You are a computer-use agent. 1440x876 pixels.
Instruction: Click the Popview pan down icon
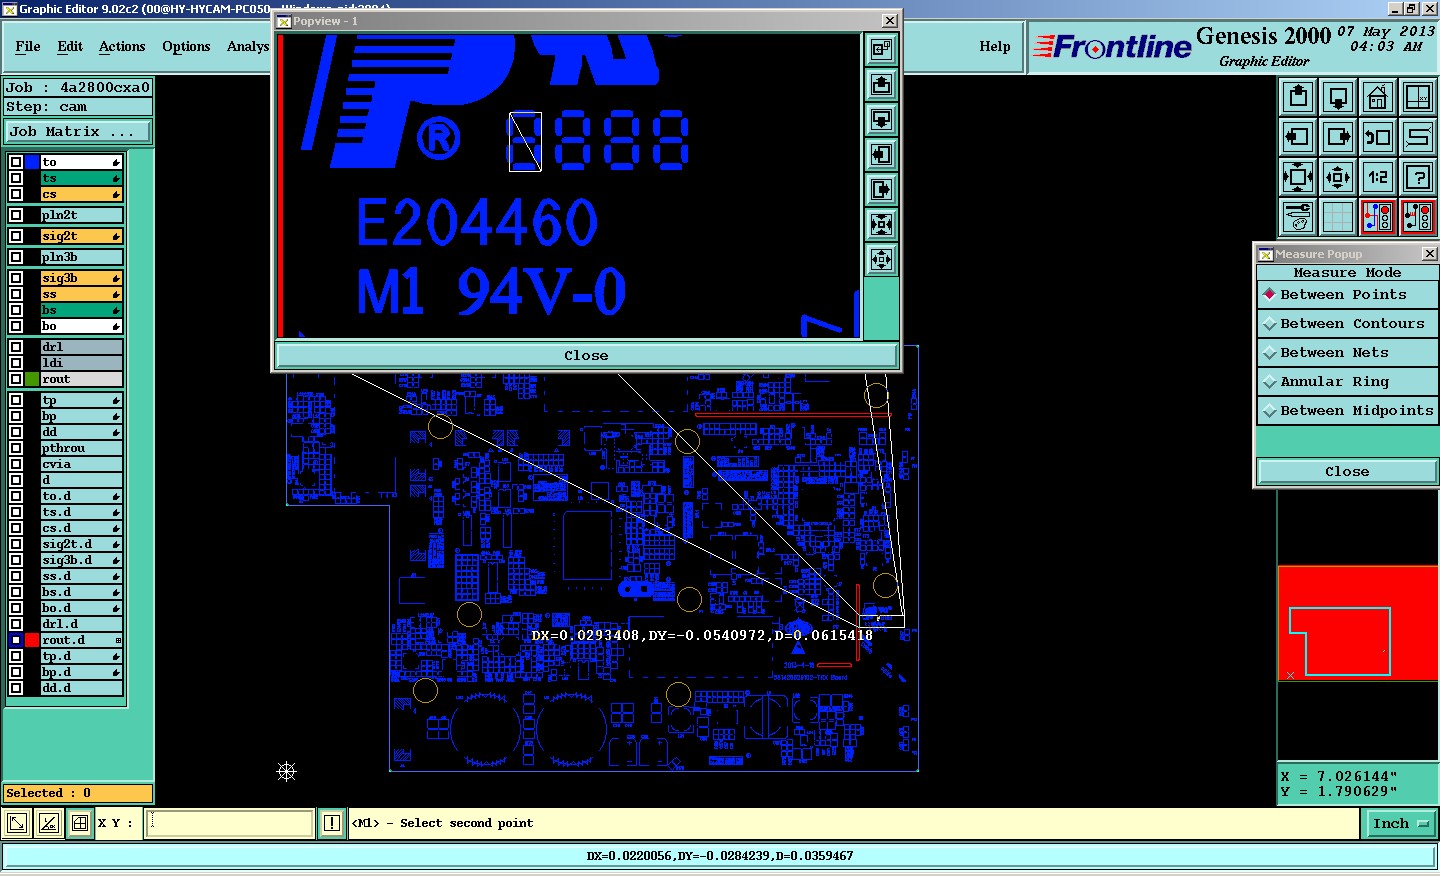(x=881, y=119)
